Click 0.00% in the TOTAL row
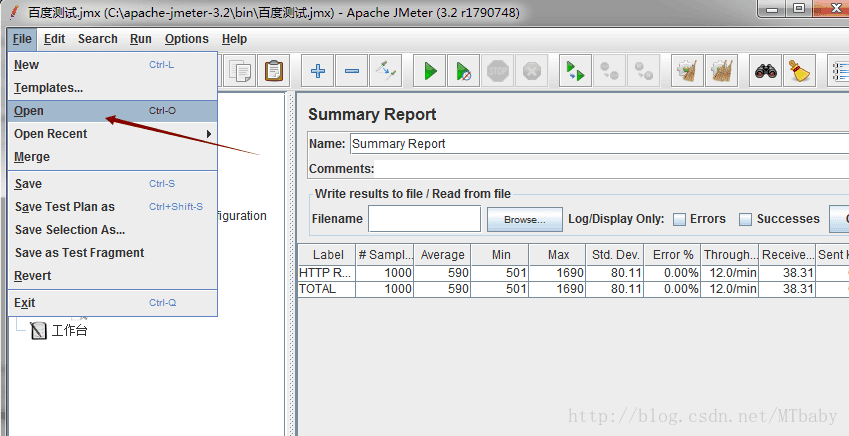849x436 pixels. click(672, 289)
